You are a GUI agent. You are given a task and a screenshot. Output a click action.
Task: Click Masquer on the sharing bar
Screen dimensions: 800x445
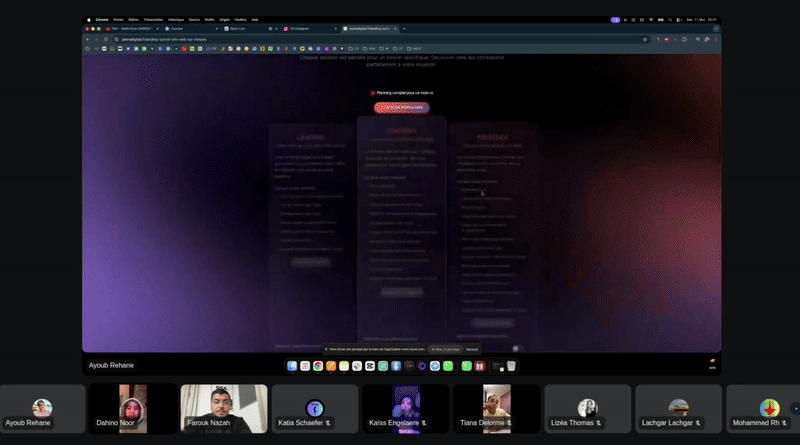471,349
